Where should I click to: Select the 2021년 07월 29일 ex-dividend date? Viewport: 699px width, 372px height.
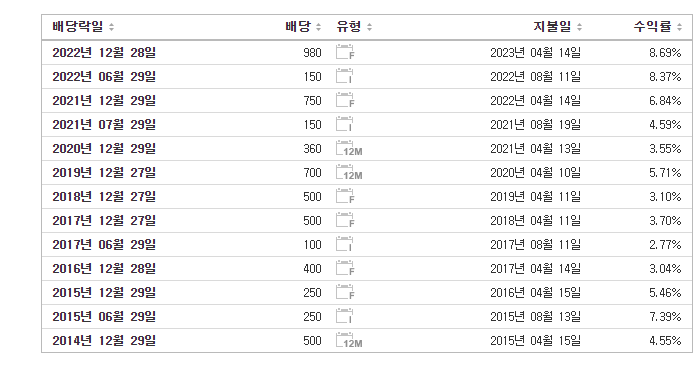104,124
